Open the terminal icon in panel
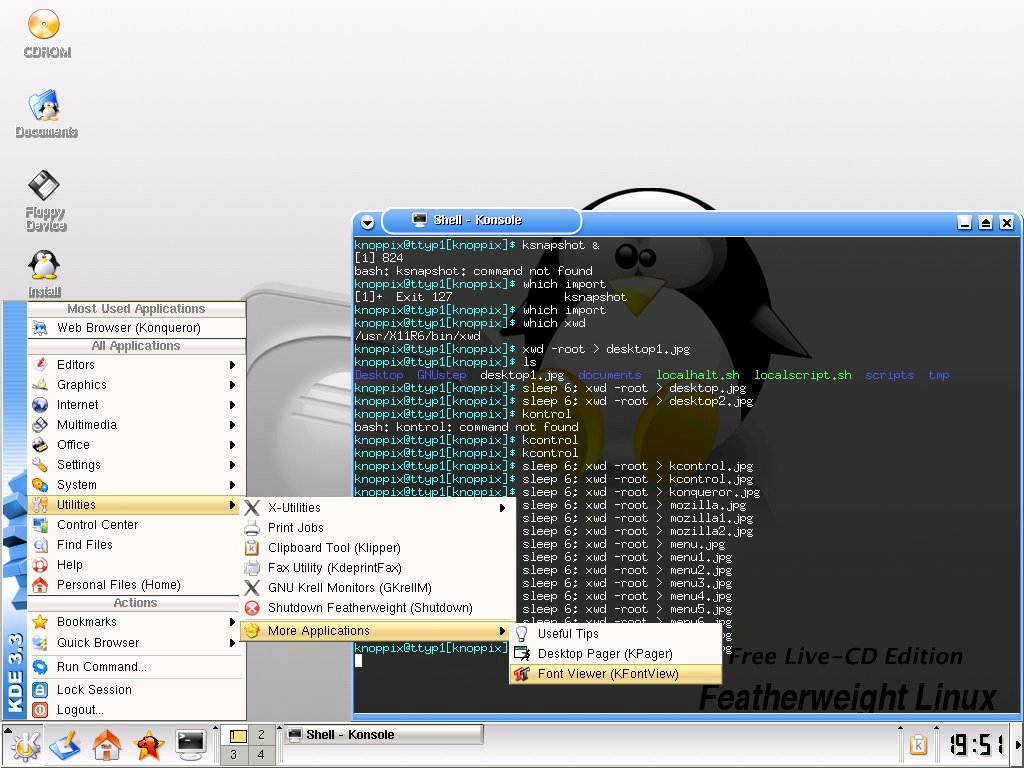 point(191,744)
